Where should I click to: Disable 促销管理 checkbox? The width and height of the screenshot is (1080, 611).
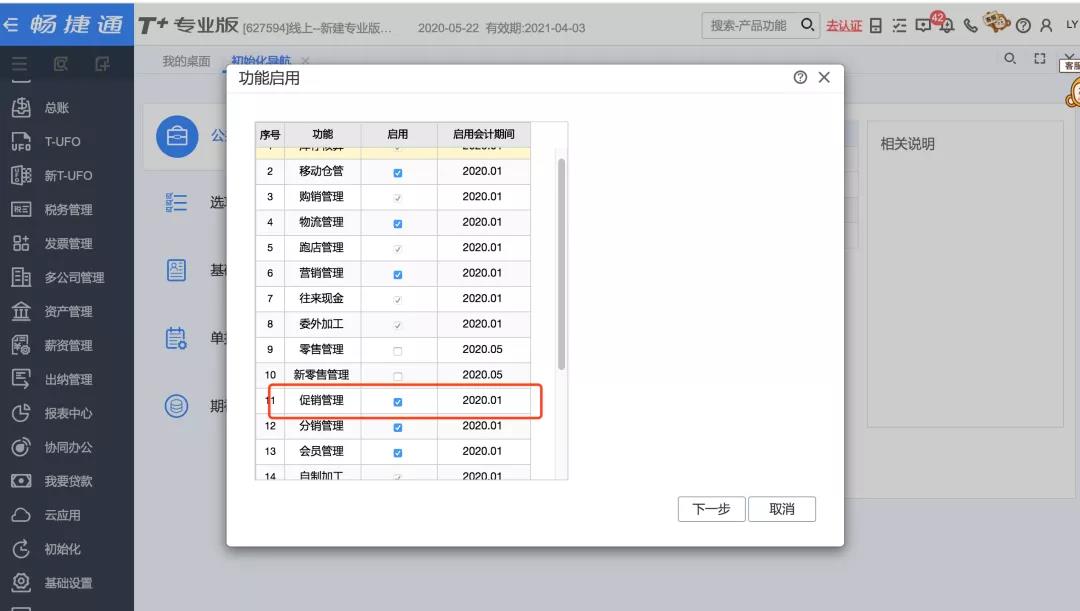(x=398, y=402)
